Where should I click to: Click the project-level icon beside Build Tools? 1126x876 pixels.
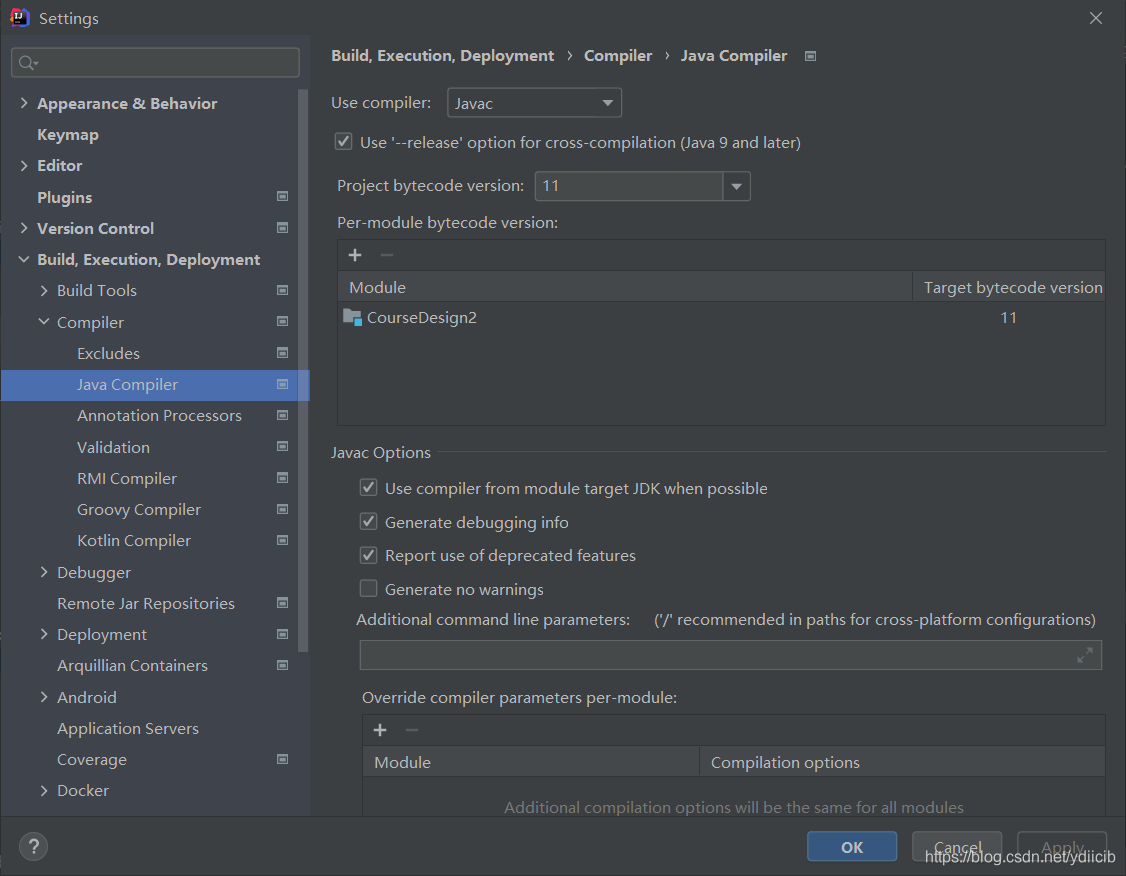pyautogui.click(x=282, y=290)
